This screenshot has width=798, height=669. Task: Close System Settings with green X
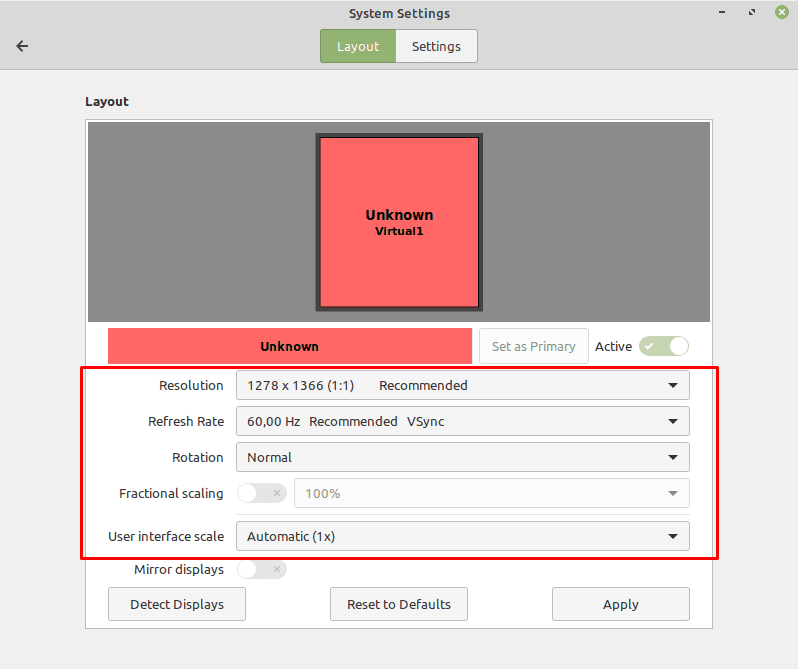782,12
